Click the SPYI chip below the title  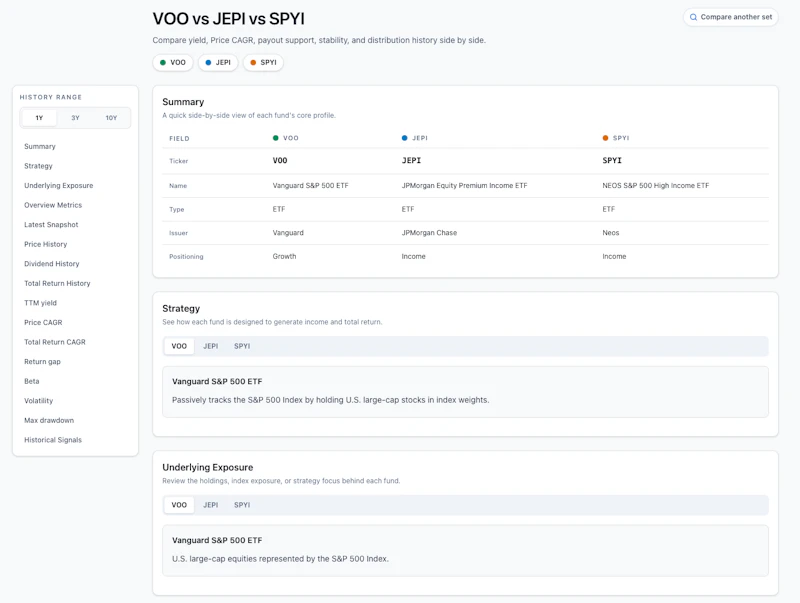click(x=263, y=62)
